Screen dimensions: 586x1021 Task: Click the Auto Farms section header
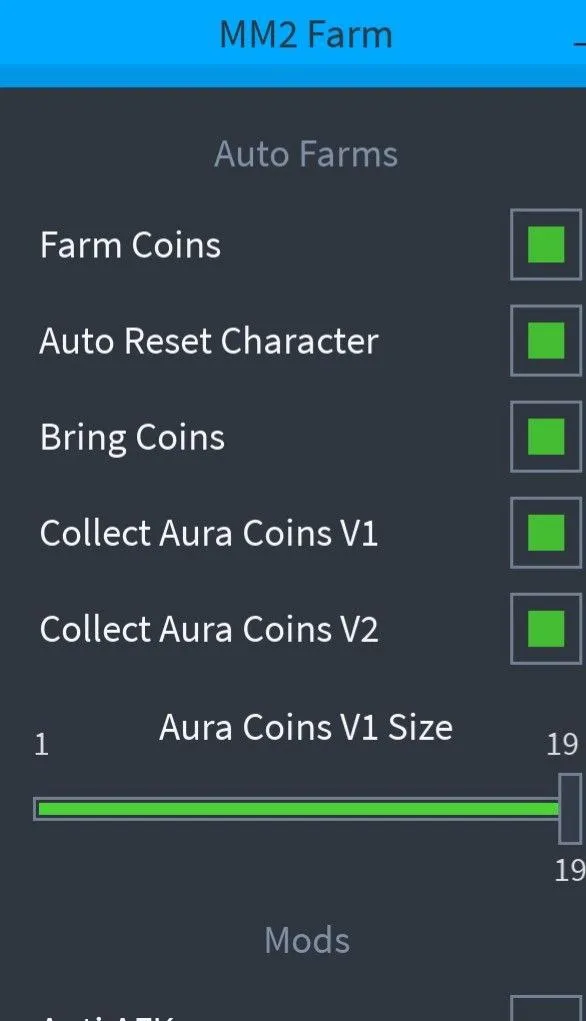306,154
